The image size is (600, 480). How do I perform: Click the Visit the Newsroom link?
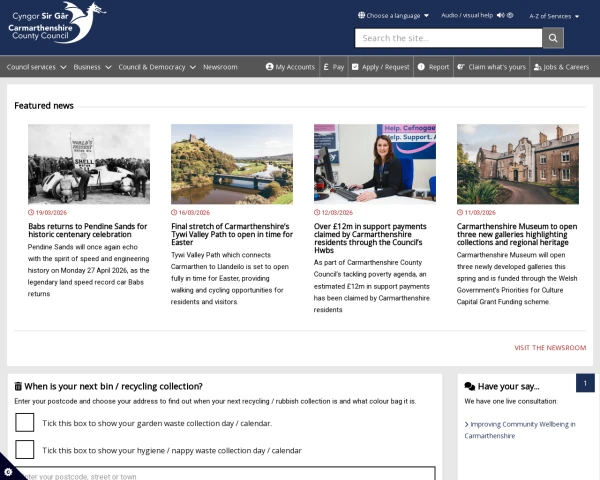tap(550, 348)
